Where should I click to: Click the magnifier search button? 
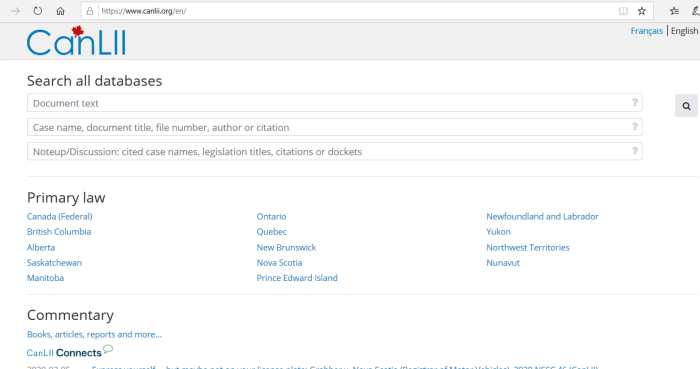(686, 106)
